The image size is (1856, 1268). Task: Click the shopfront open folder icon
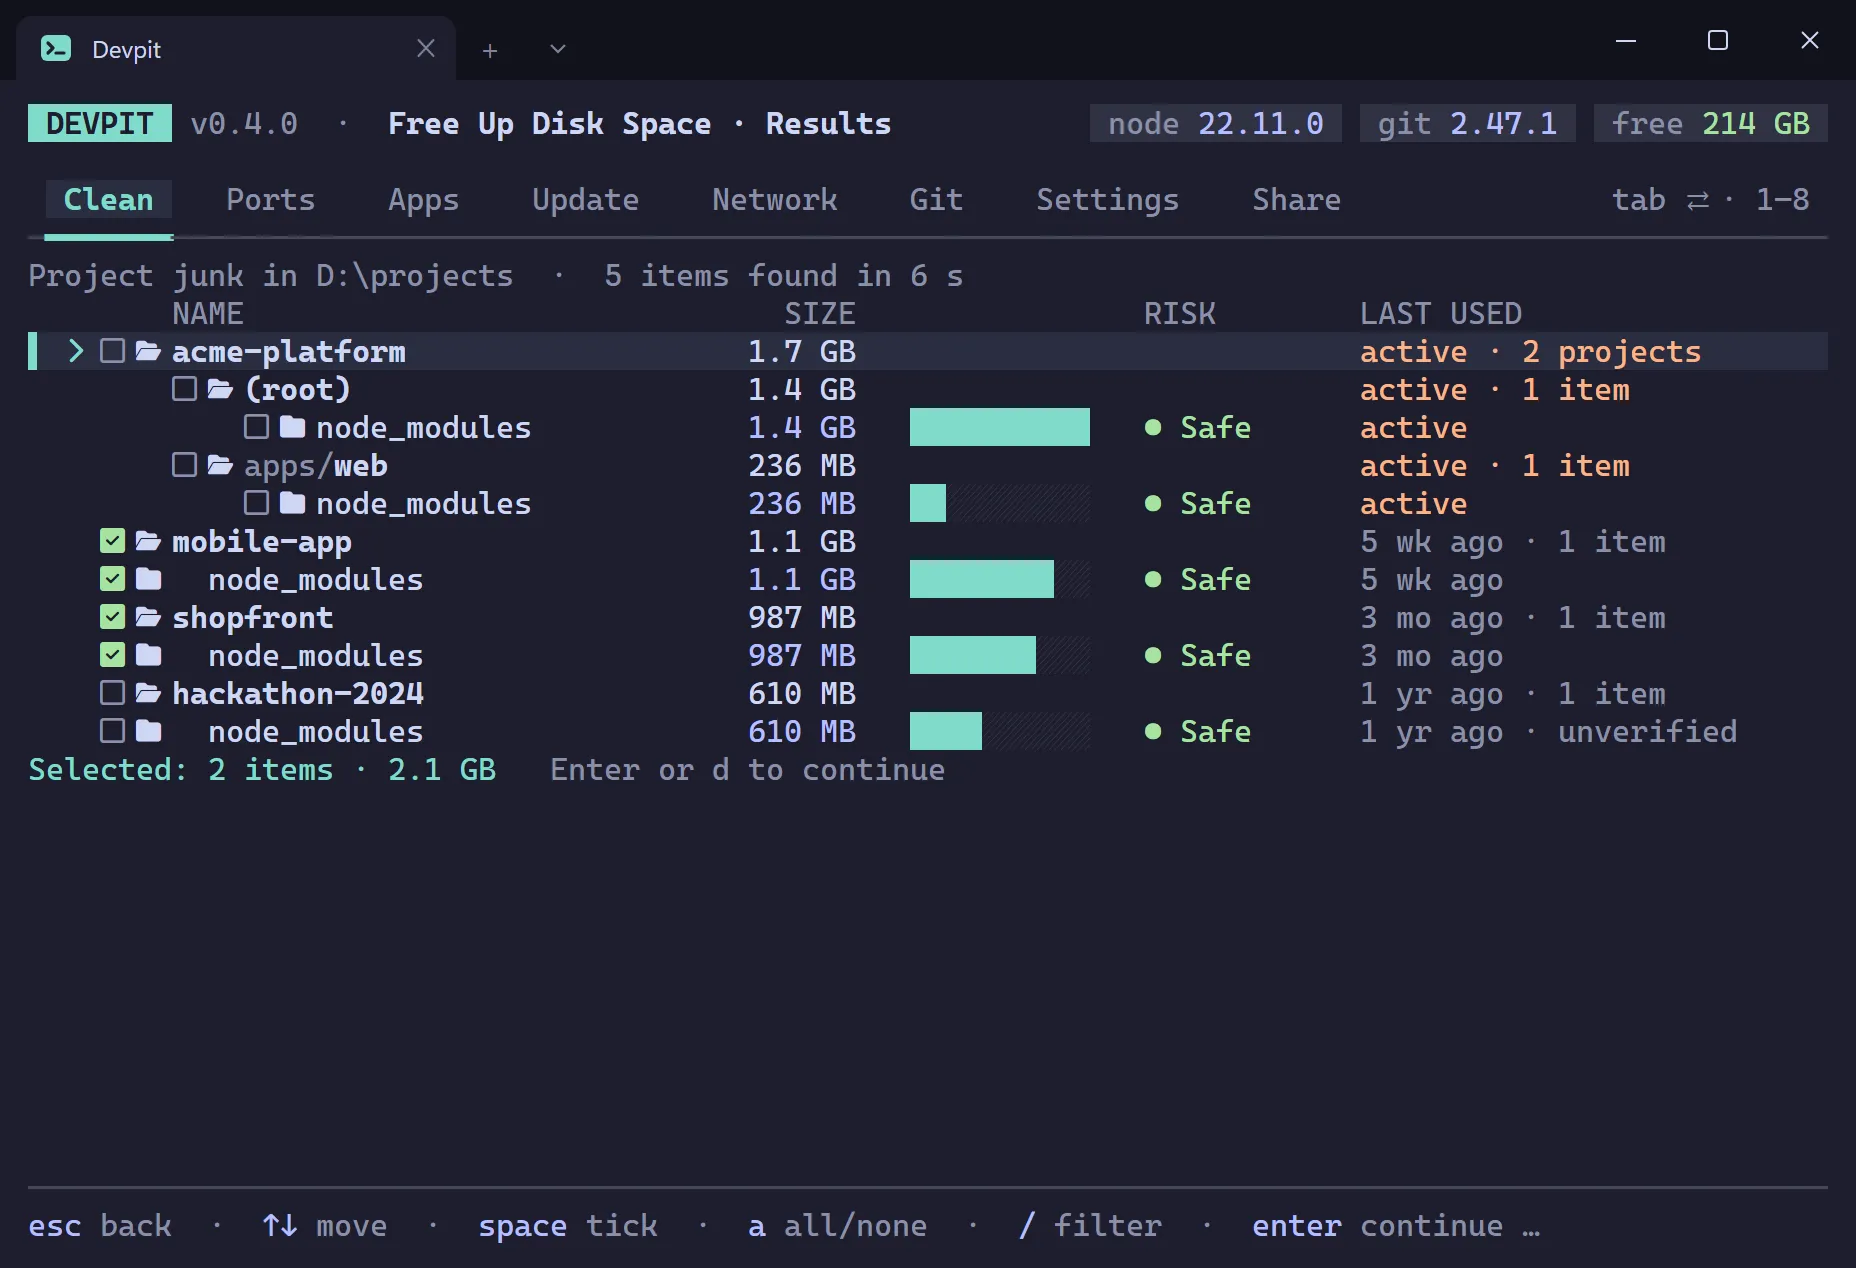coord(148,617)
